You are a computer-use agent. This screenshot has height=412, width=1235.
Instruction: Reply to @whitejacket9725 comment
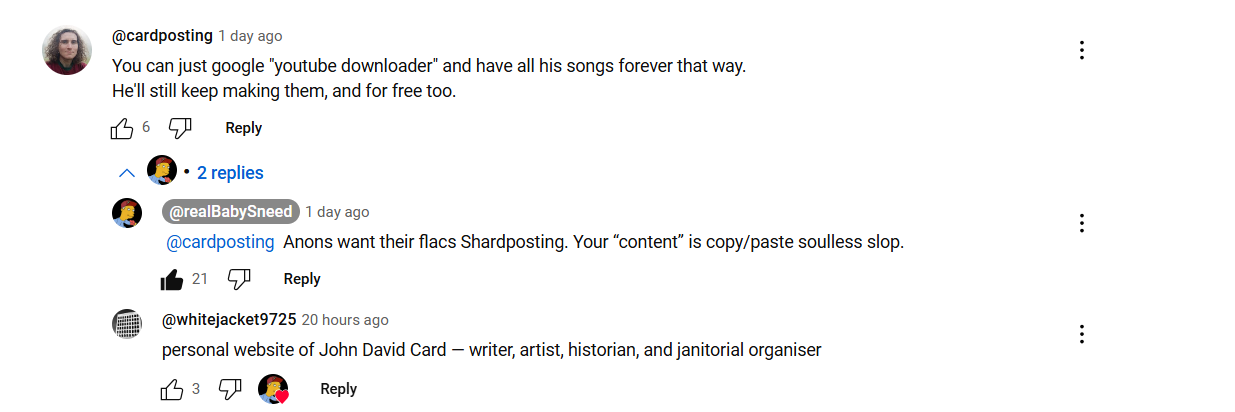pyautogui.click(x=338, y=389)
